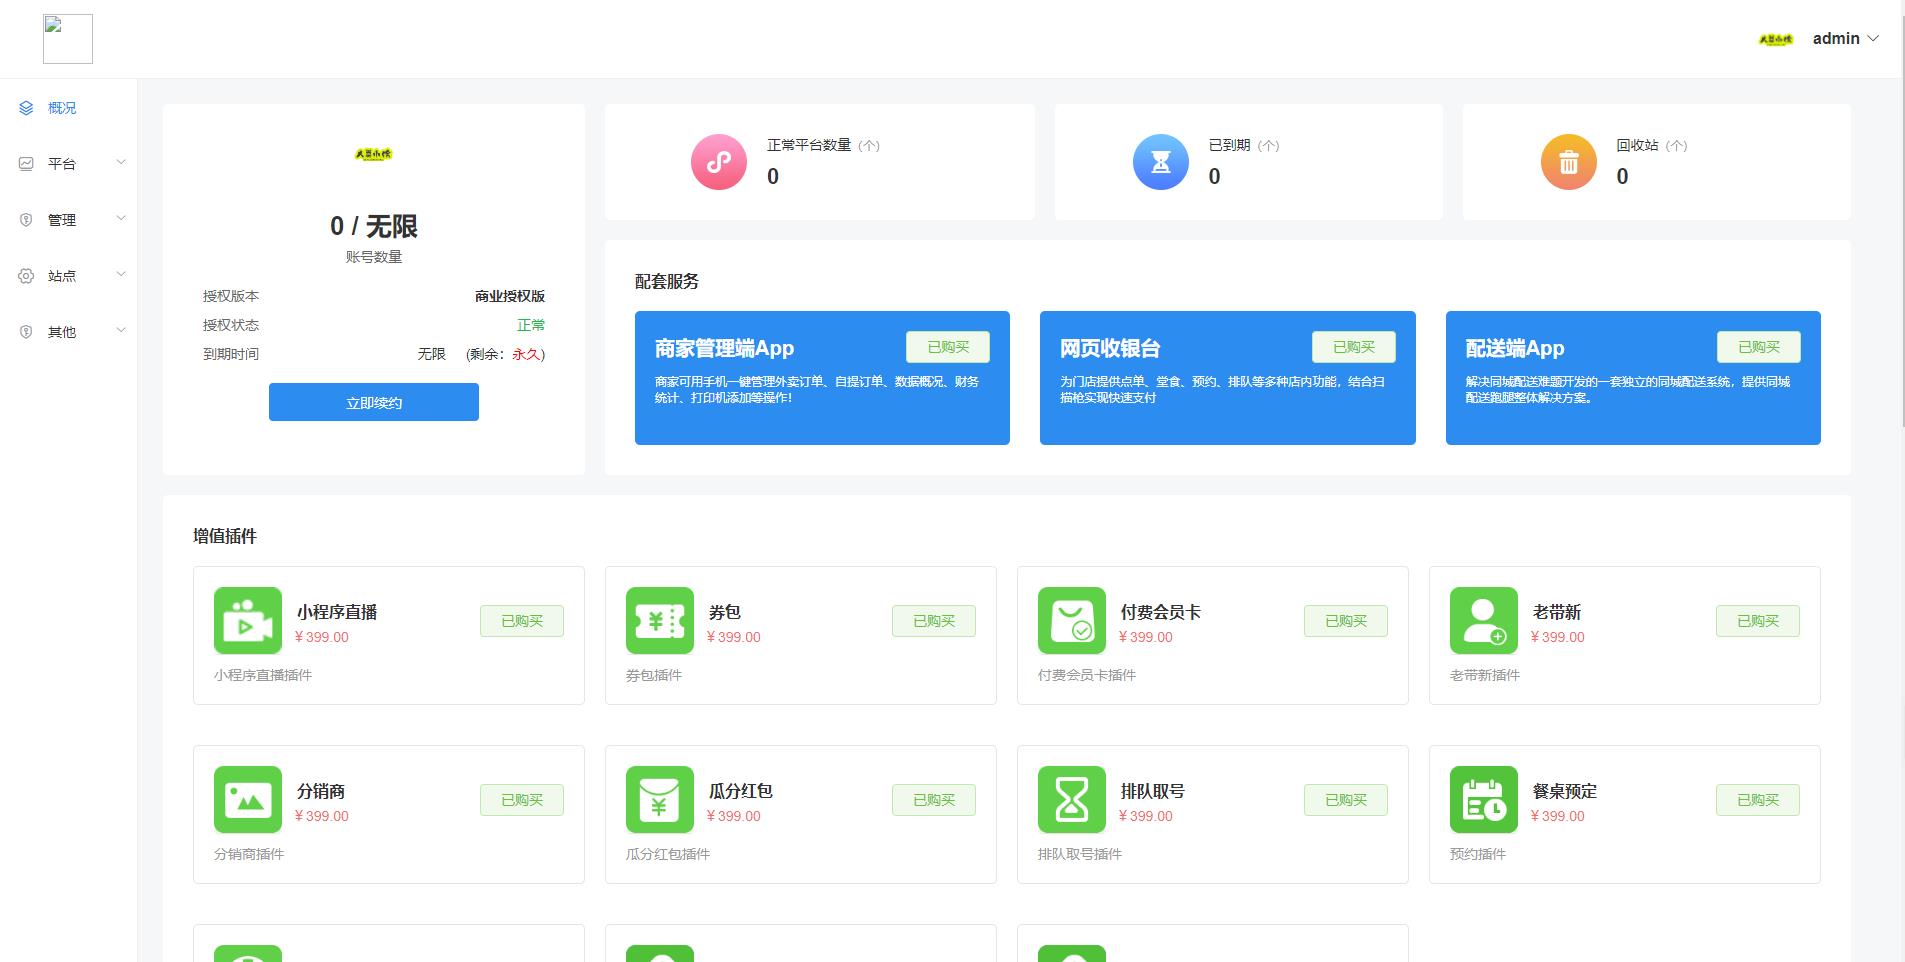Click 已购买 for 小程序直播 plugin
The height and width of the screenshot is (962, 1905).
522,621
